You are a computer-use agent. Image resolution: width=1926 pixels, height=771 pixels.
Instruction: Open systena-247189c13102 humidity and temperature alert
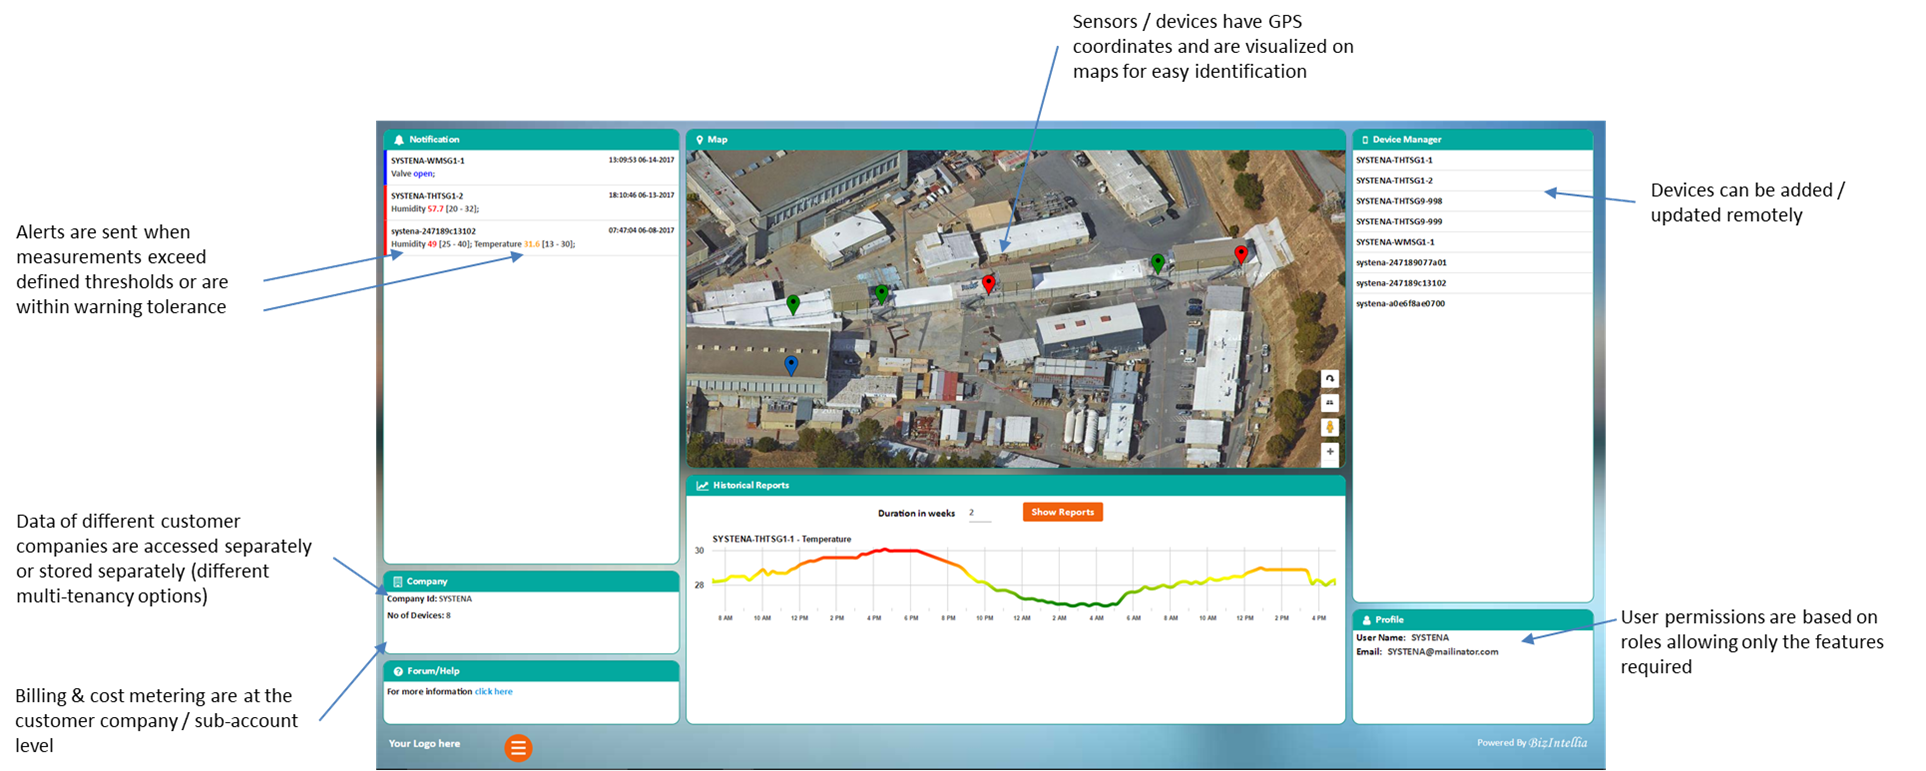[530, 238]
